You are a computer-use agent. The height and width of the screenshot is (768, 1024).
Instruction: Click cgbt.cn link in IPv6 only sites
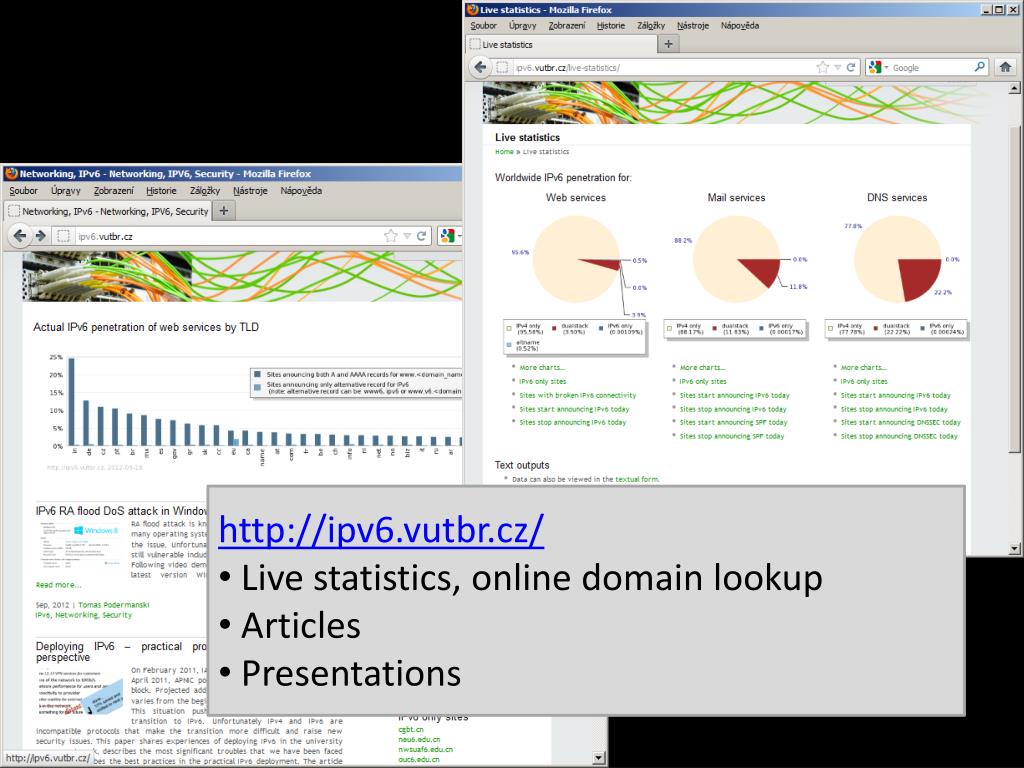411,729
